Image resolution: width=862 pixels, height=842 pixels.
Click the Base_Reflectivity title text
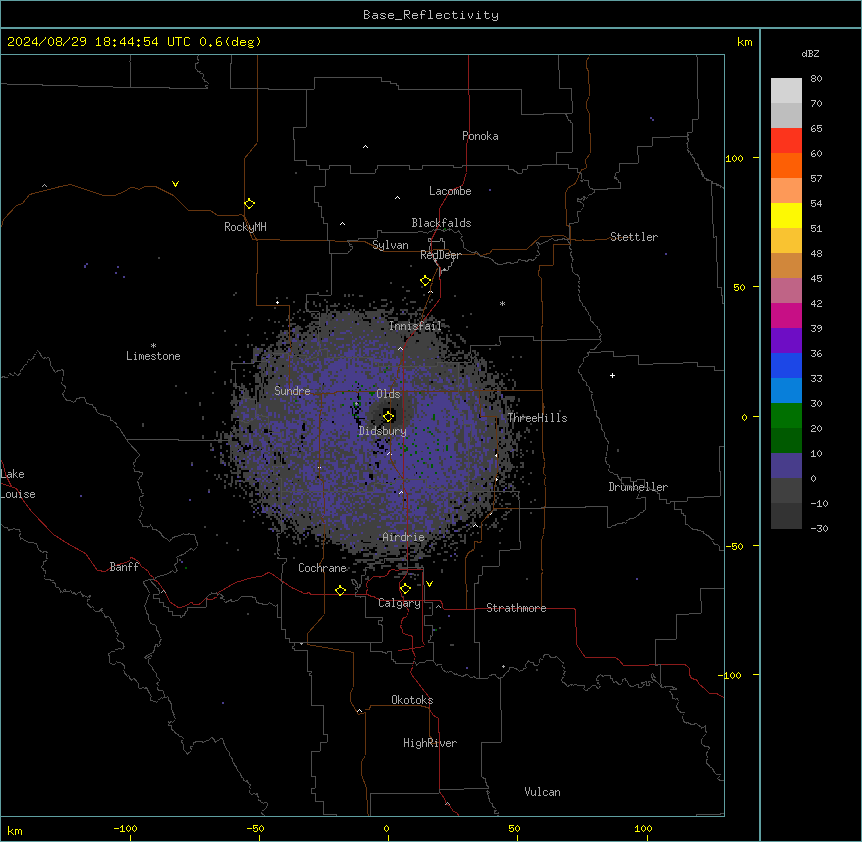click(431, 15)
